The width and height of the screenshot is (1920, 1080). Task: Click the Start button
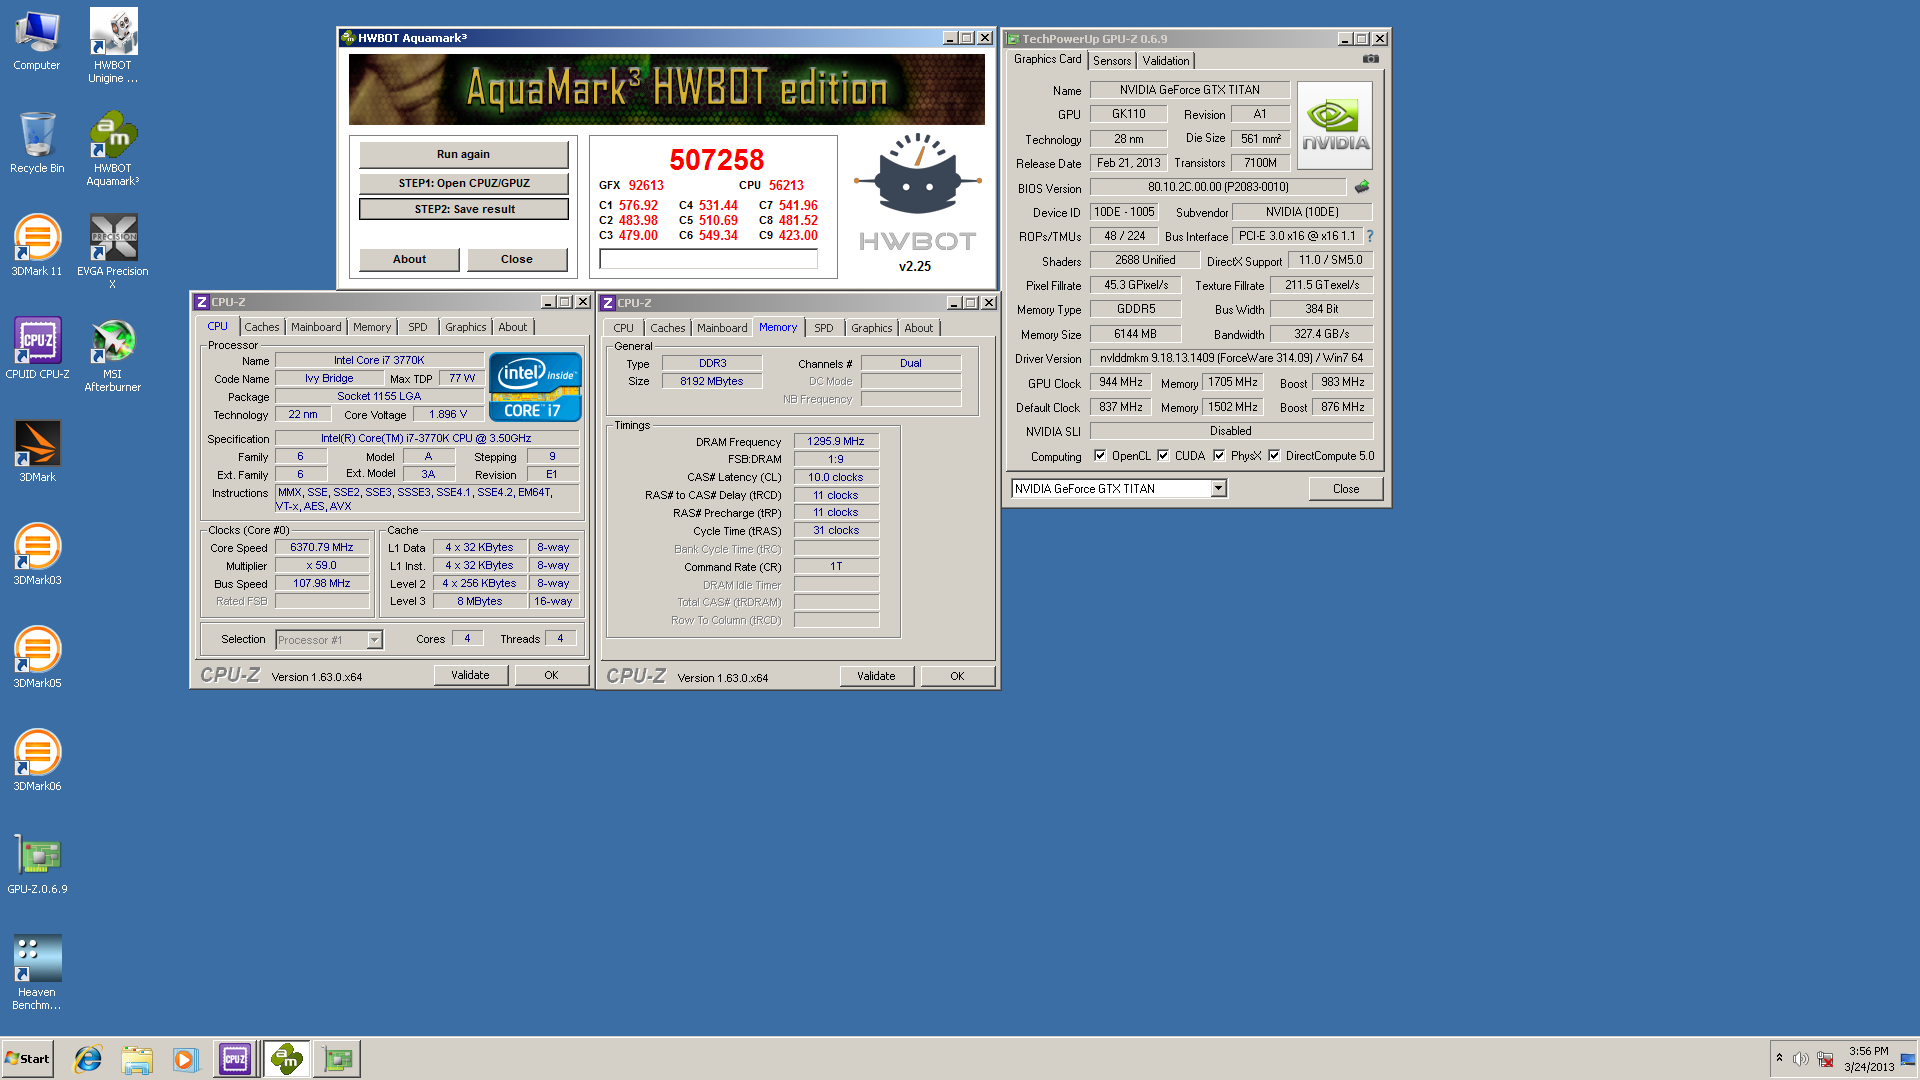[28, 1059]
